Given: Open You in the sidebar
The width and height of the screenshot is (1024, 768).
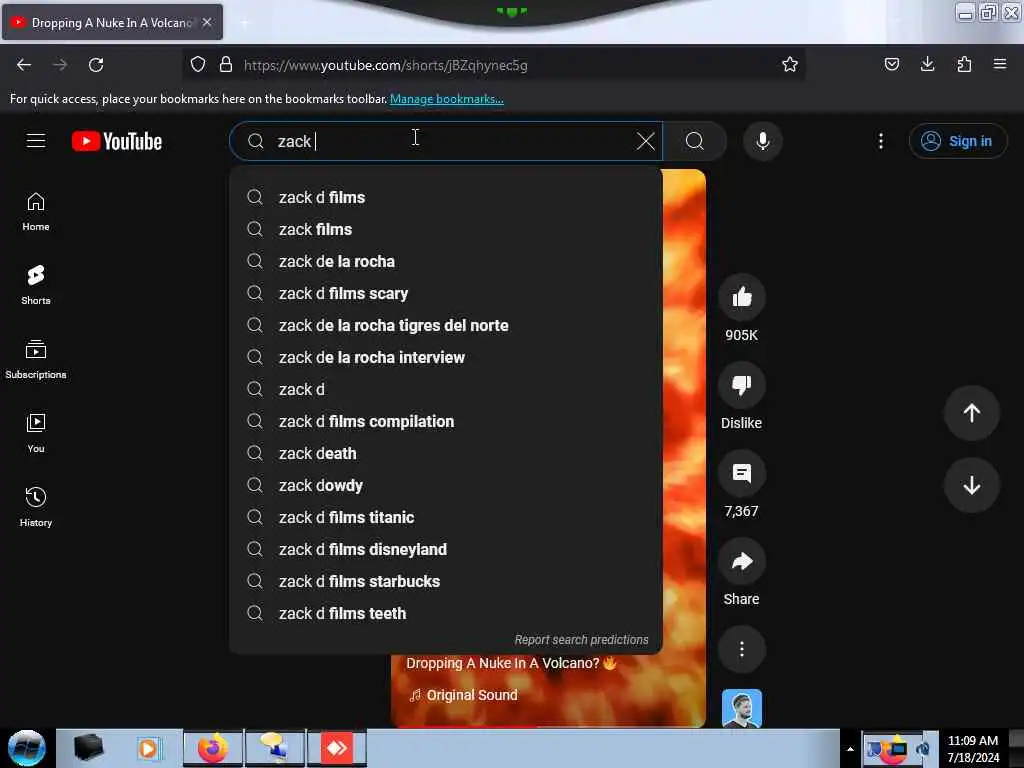Looking at the screenshot, I should tap(36, 434).
